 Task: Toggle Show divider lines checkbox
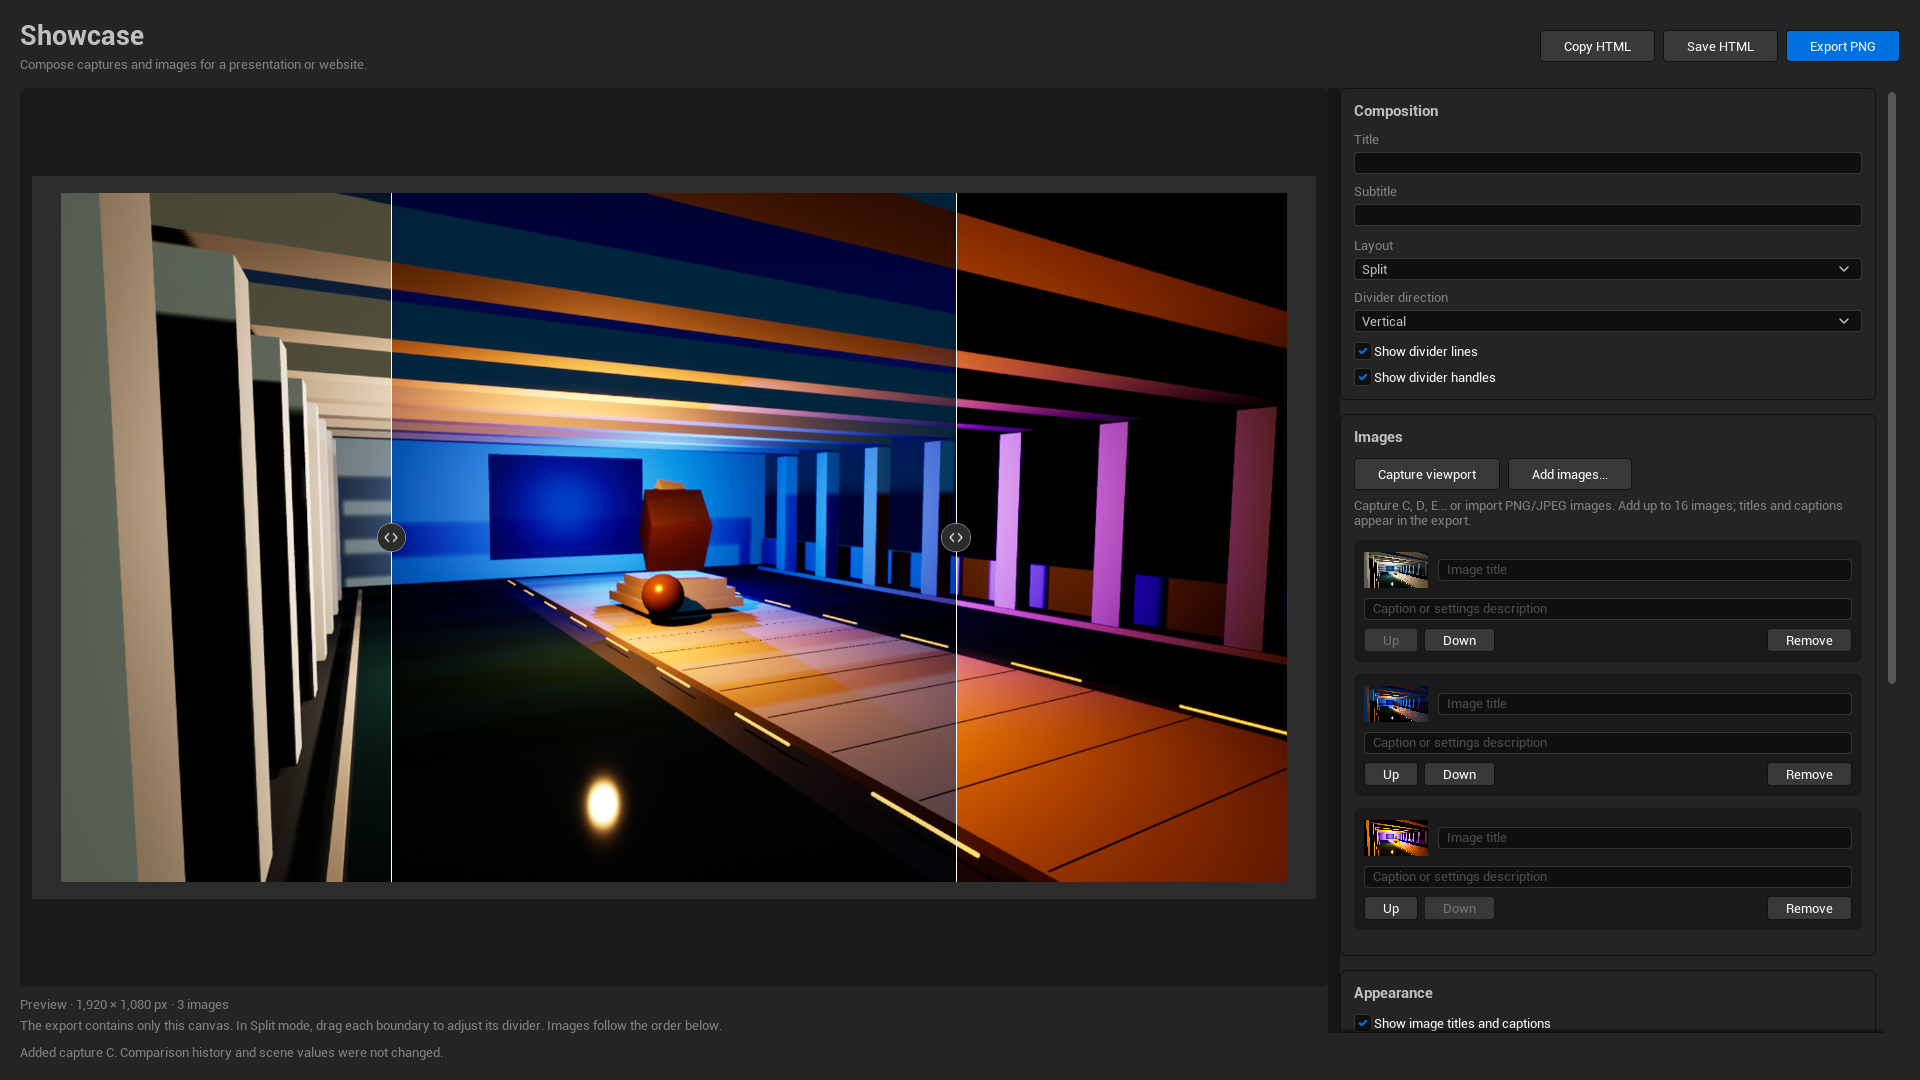point(1362,351)
